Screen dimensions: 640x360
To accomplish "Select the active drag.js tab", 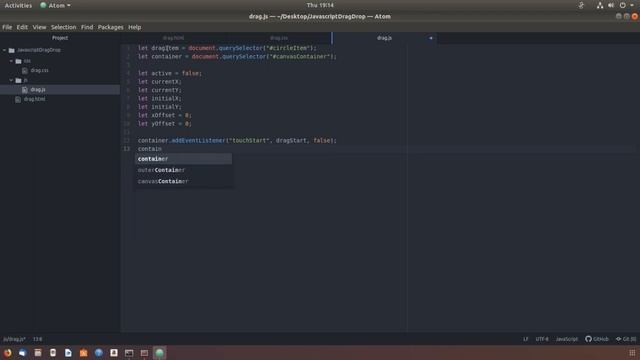I will [x=384, y=38].
